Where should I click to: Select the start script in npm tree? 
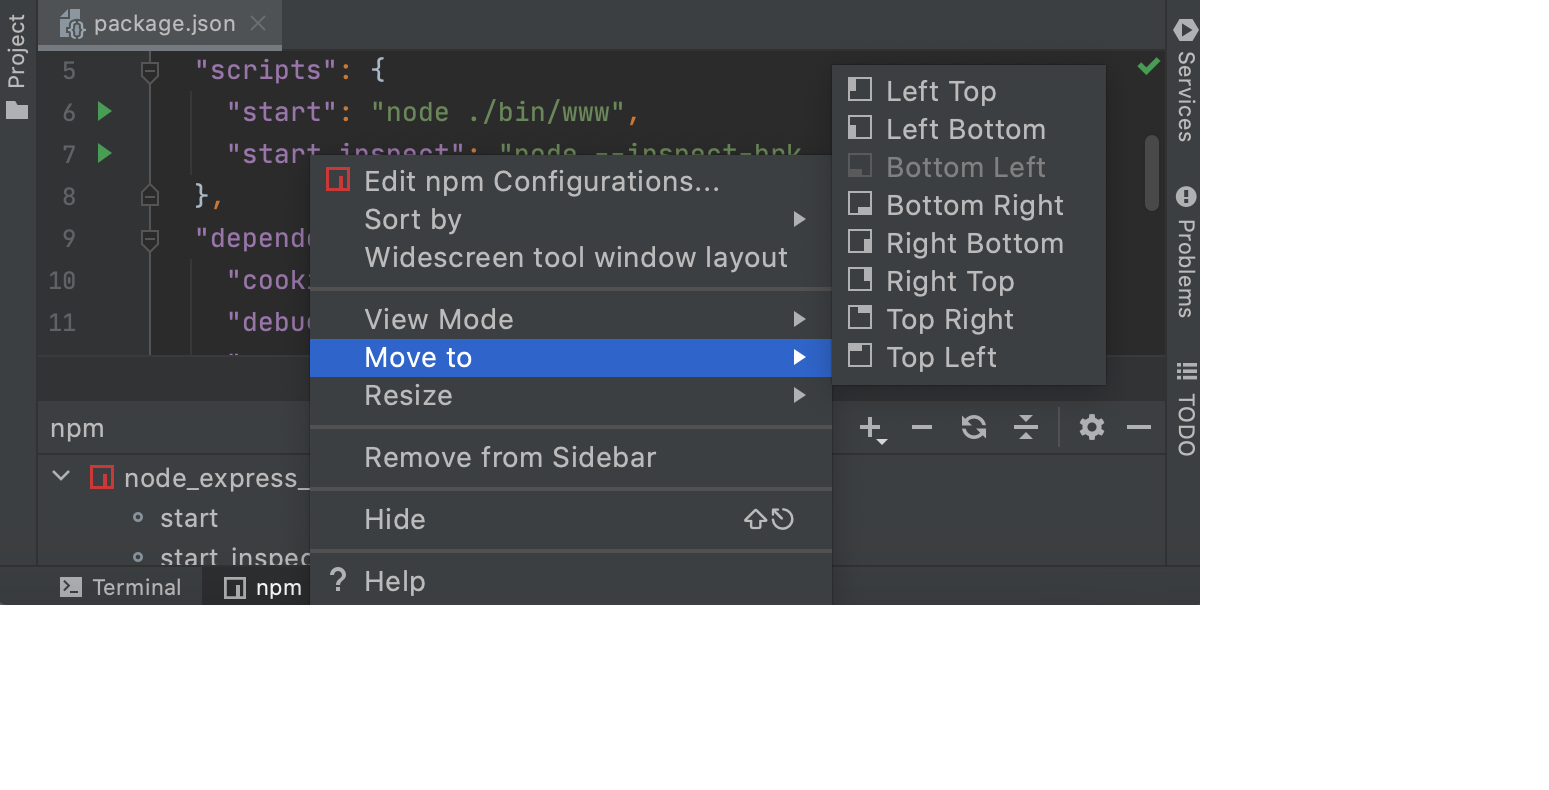point(189,518)
